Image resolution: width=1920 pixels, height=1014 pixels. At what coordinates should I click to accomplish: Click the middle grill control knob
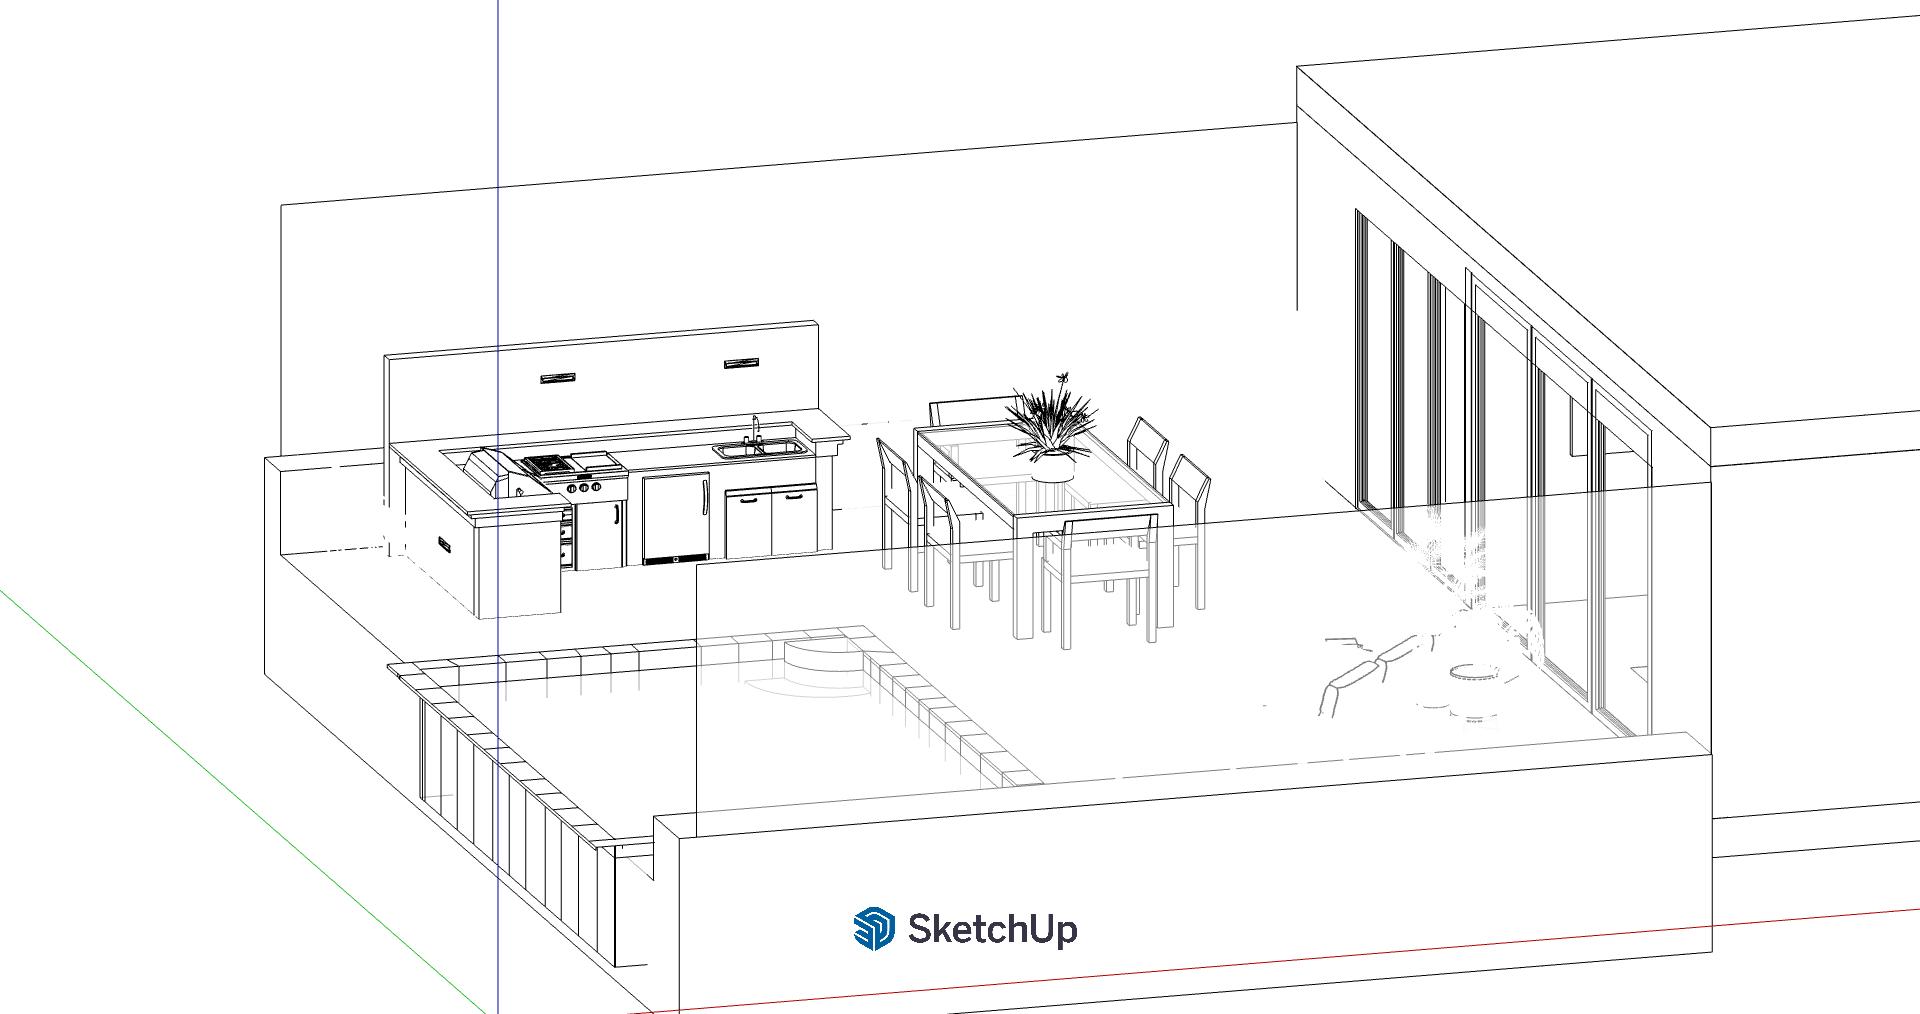tap(584, 488)
